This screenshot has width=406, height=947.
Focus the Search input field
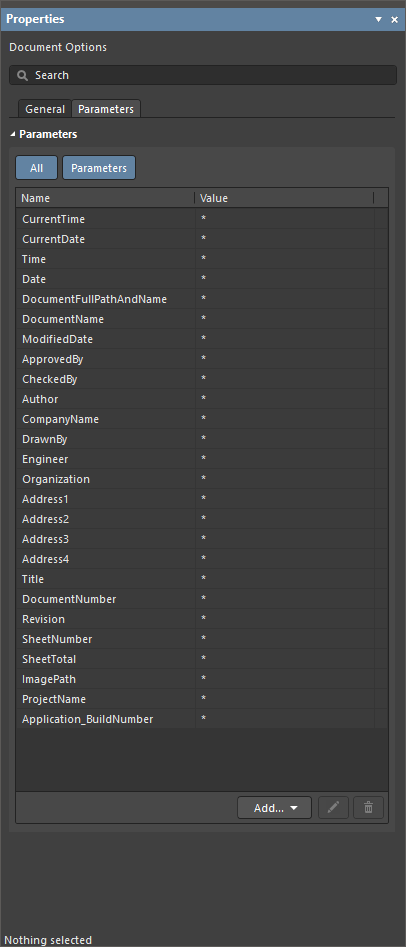pos(203,75)
